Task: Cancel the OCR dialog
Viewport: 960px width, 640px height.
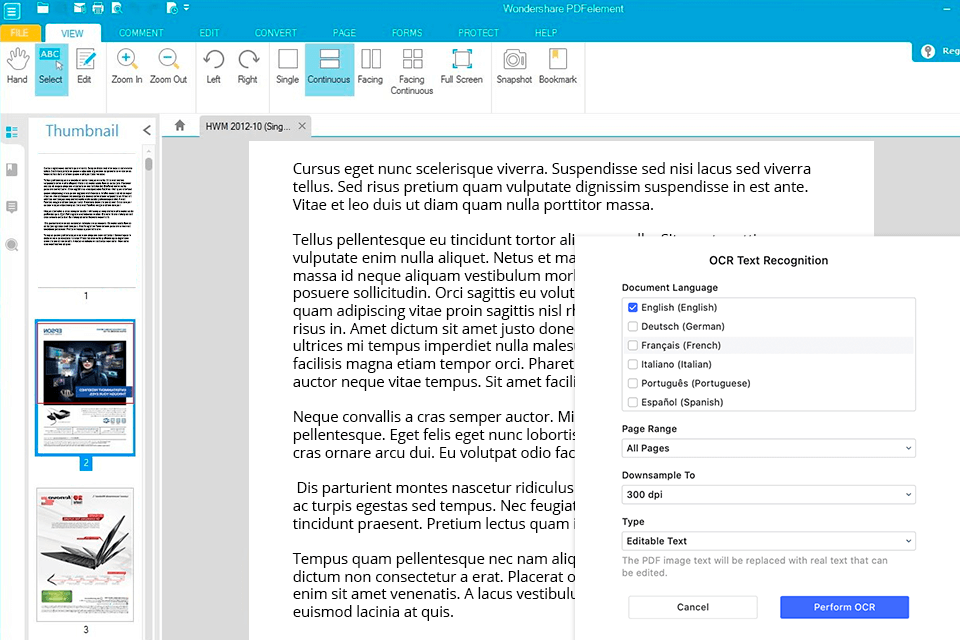Action: click(692, 607)
